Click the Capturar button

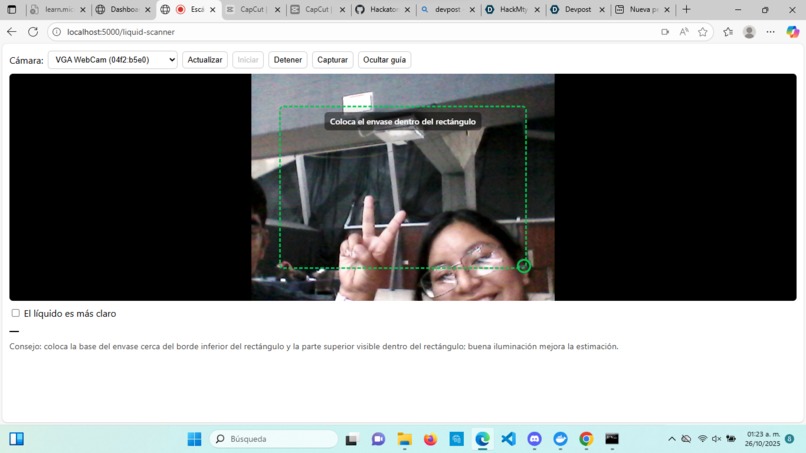tap(333, 60)
